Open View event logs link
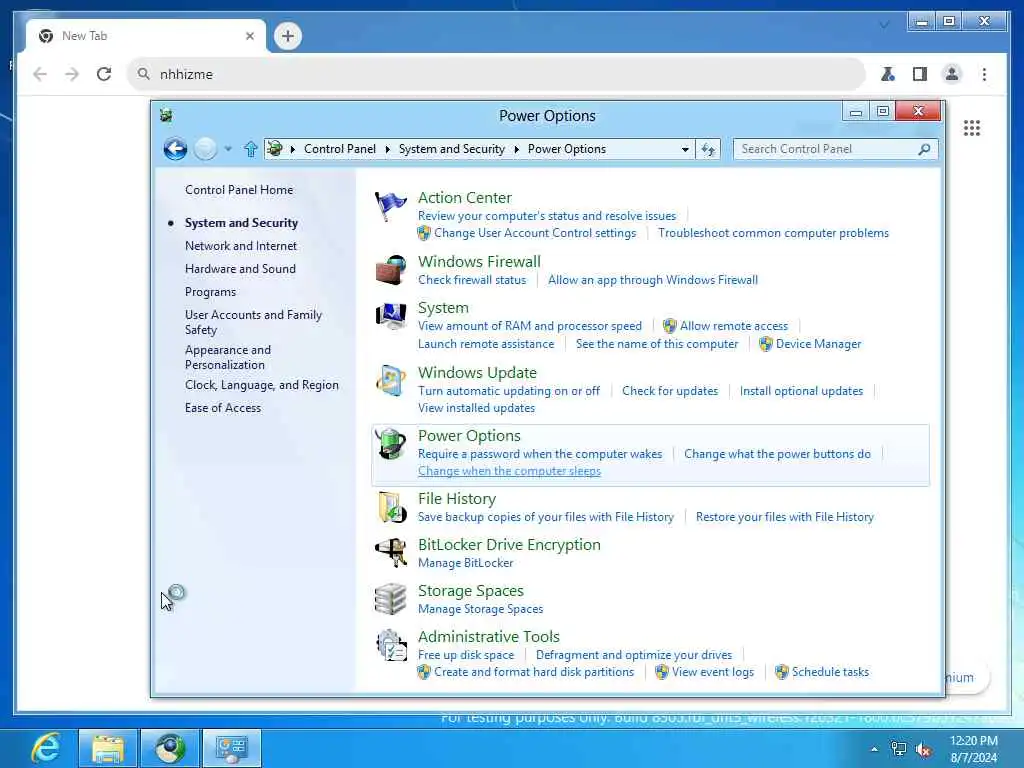 point(712,671)
